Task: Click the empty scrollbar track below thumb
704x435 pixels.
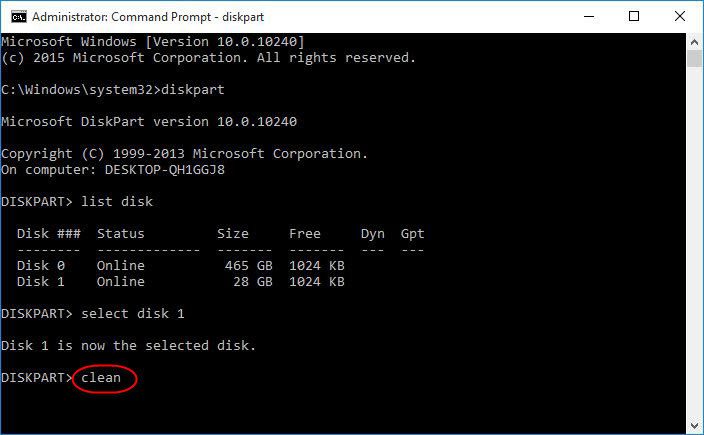Action: click(694, 242)
